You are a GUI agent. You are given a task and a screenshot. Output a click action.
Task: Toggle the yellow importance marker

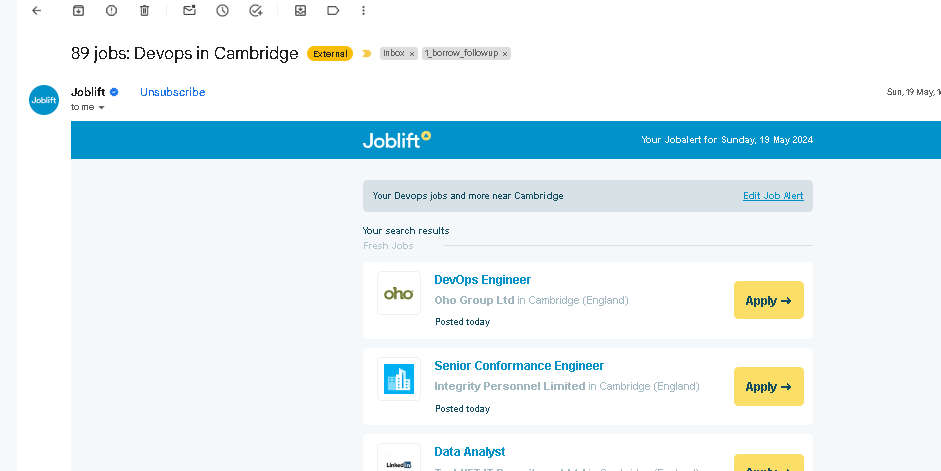(367, 53)
